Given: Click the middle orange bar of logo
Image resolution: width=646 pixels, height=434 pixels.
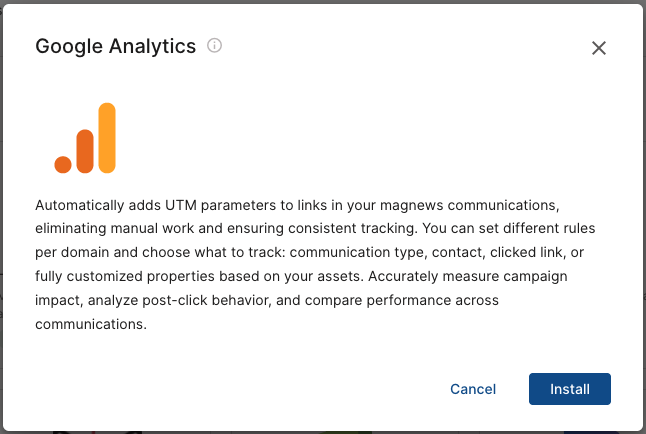Looking at the screenshot, I should [85, 151].
